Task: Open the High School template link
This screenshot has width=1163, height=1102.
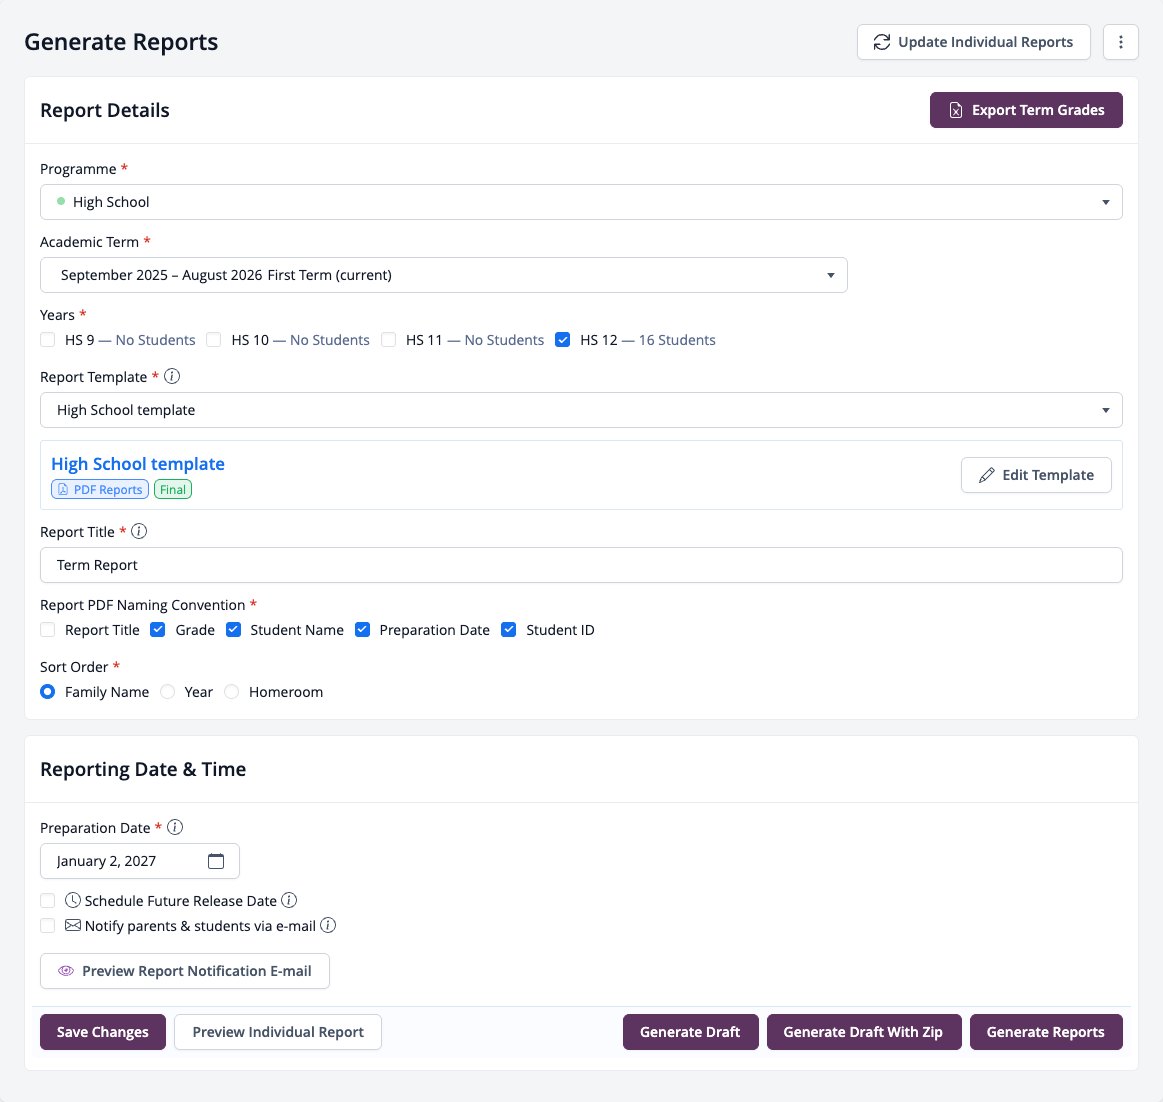Action: (138, 463)
